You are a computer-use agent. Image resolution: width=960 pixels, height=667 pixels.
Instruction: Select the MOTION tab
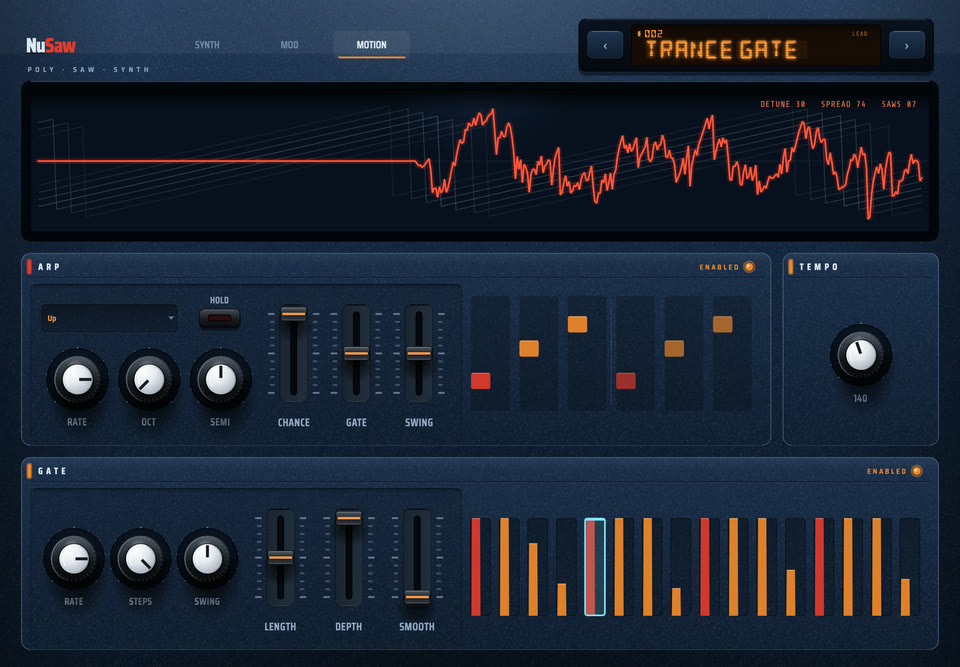point(372,45)
